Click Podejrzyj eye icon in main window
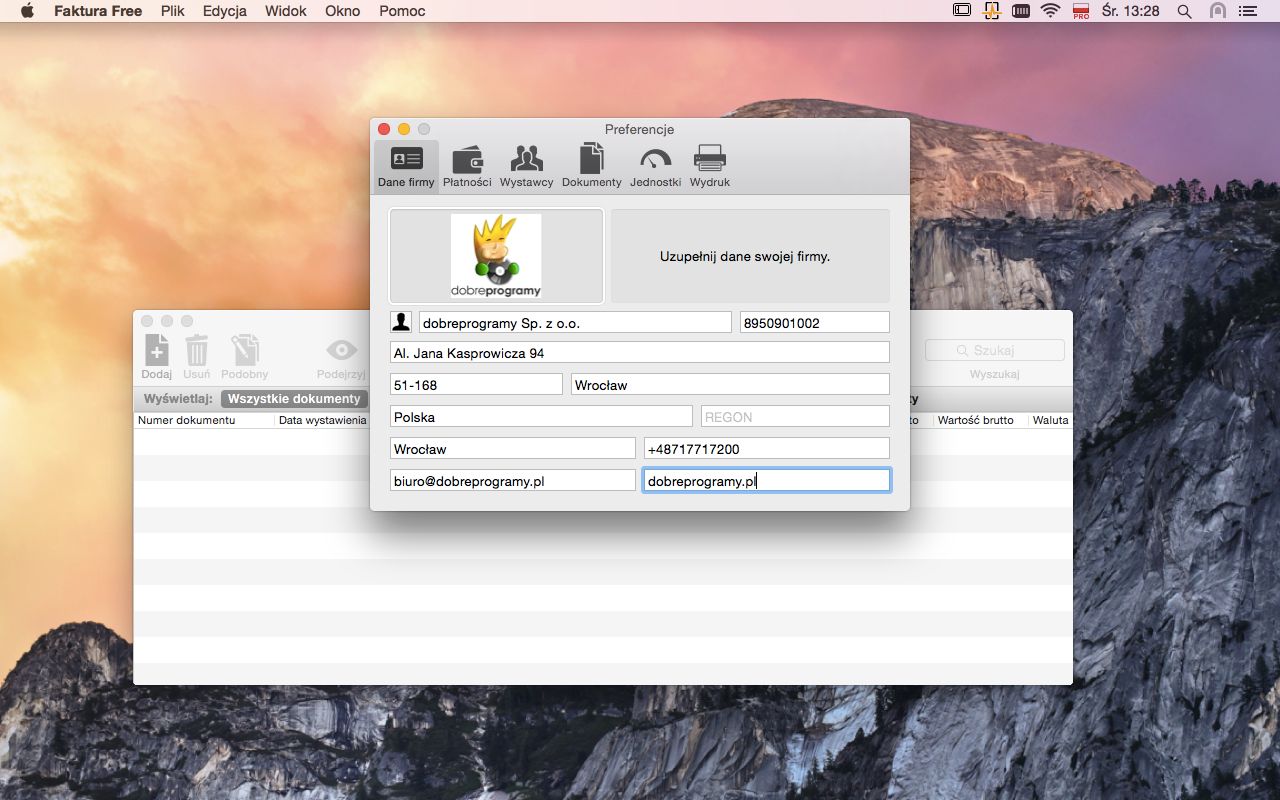Screen dimensions: 1280x800 tap(342, 357)
